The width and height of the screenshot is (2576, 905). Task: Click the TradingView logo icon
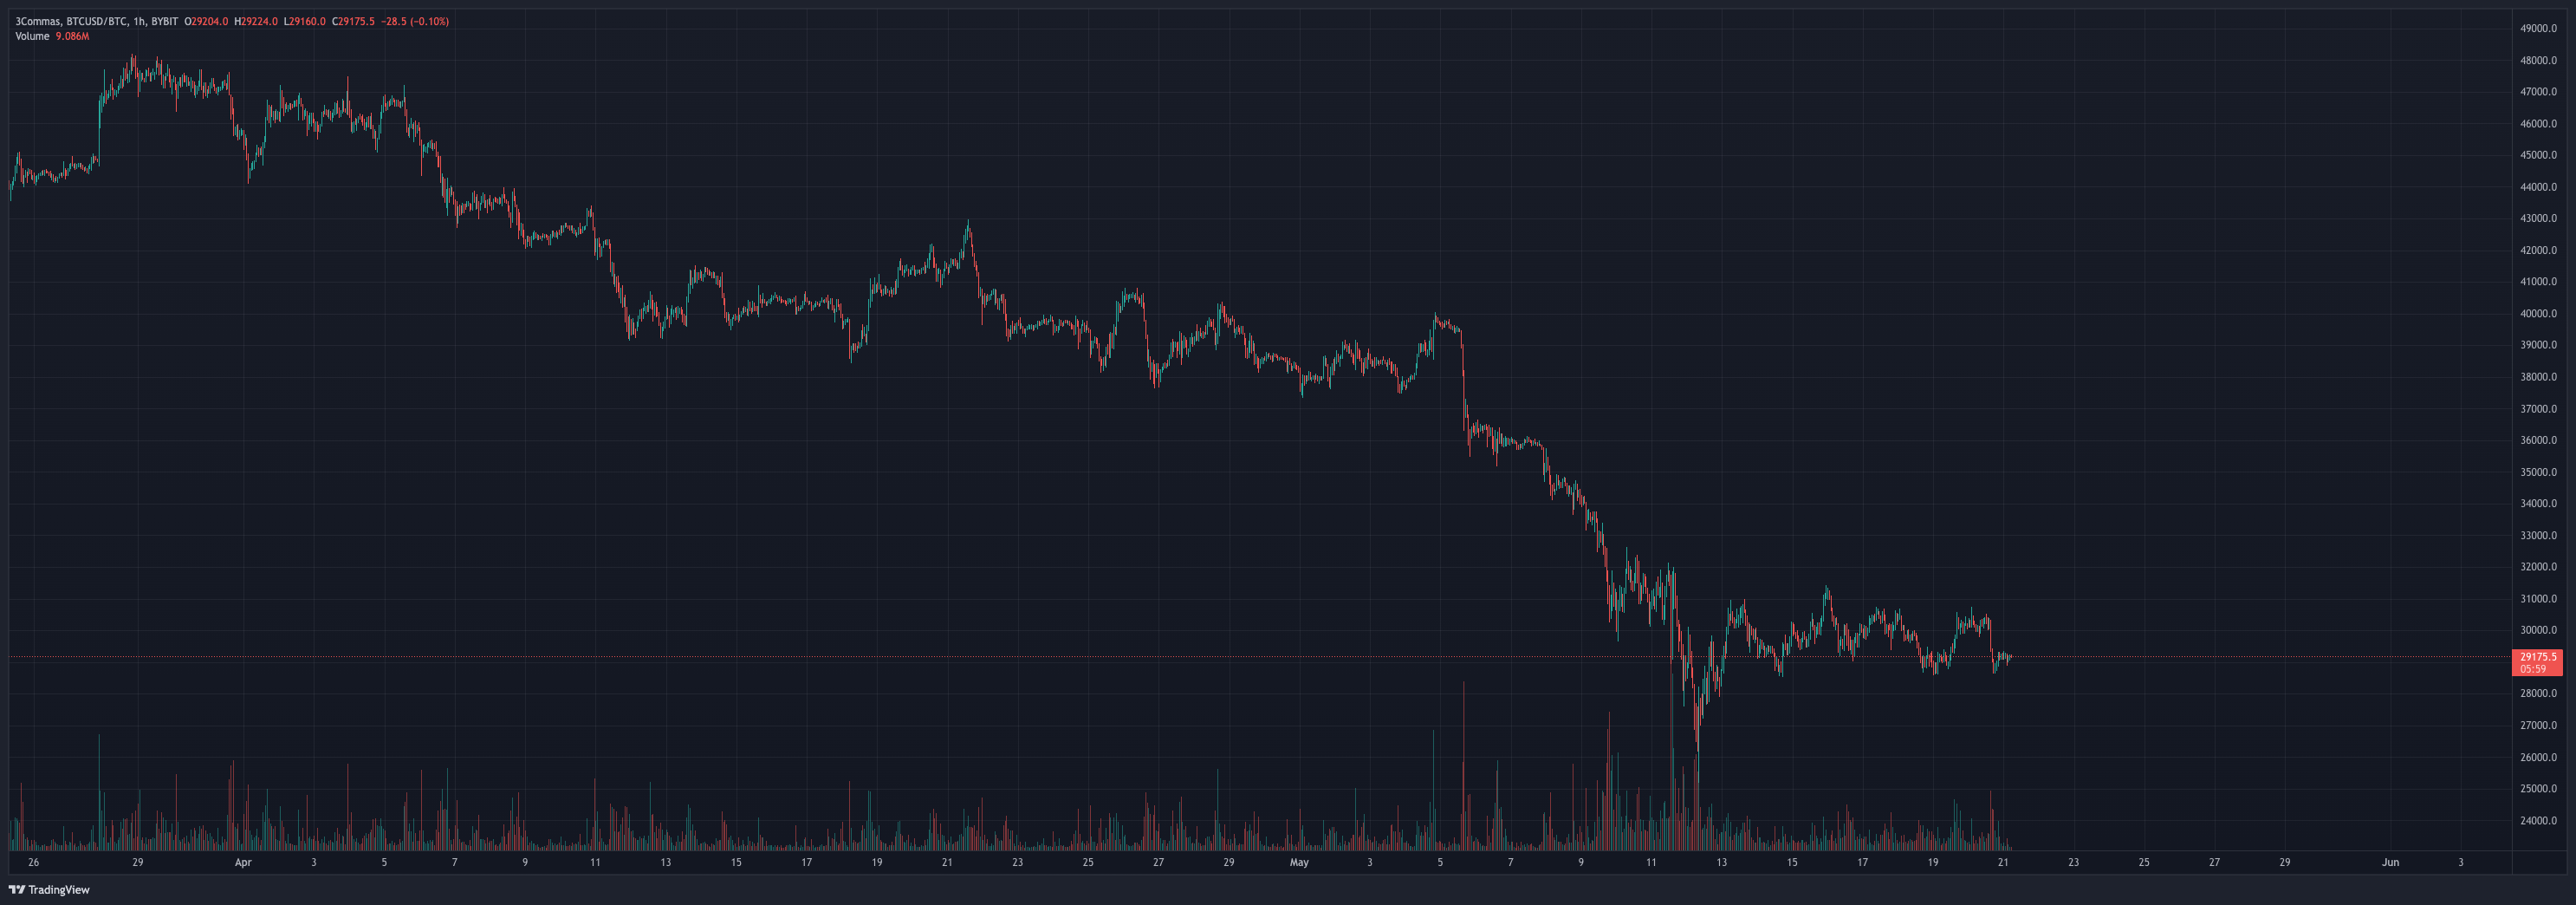pyautogui.click(x=16, y=889)
